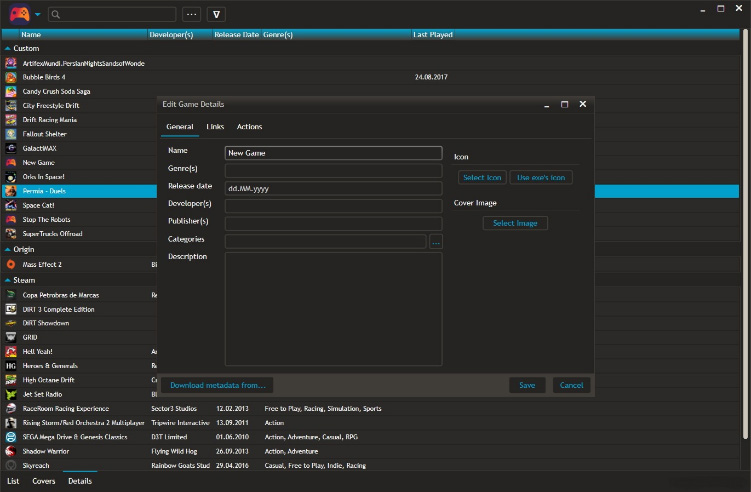The height and width of the screenshot is (492, 751).
Task: Select the ArtifexMundi.PersianNightsSandsofWonde row
Action: [371, 63]
